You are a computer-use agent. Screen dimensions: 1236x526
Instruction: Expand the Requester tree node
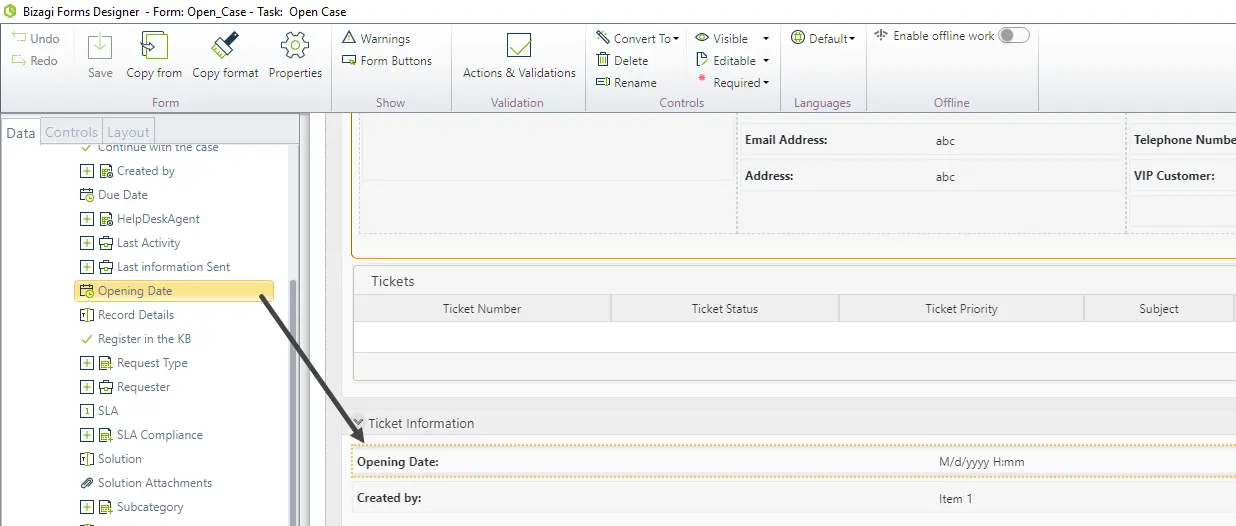click(87, 387)
